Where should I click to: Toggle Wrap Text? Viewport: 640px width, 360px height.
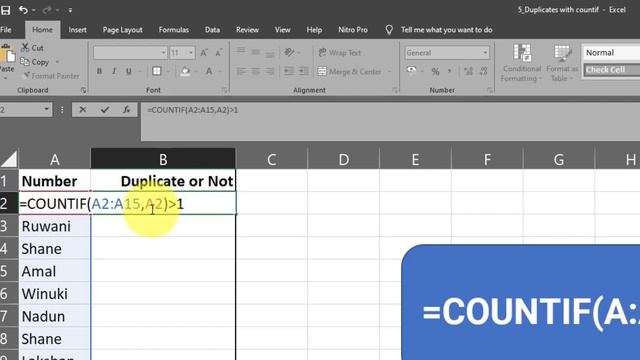pyautogui.click(x=340, y=53)
